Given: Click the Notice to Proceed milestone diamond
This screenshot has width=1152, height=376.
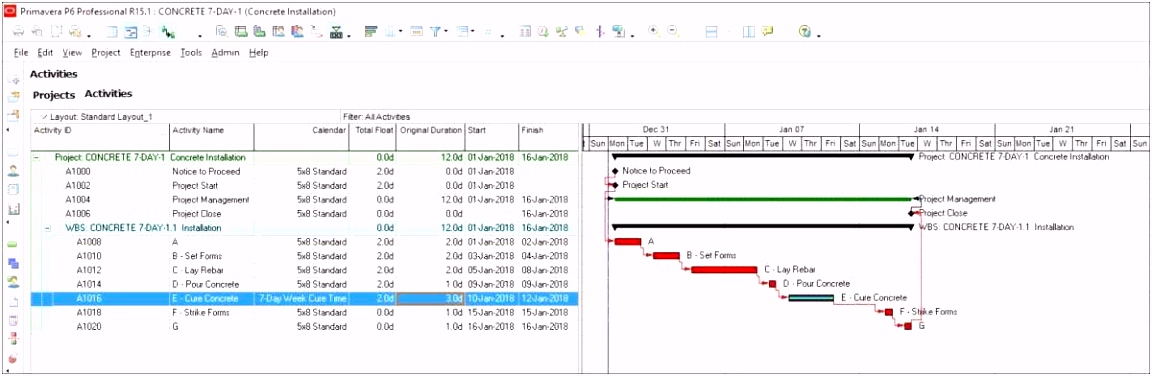Looking at the screenshot, I should click(614, 171).
